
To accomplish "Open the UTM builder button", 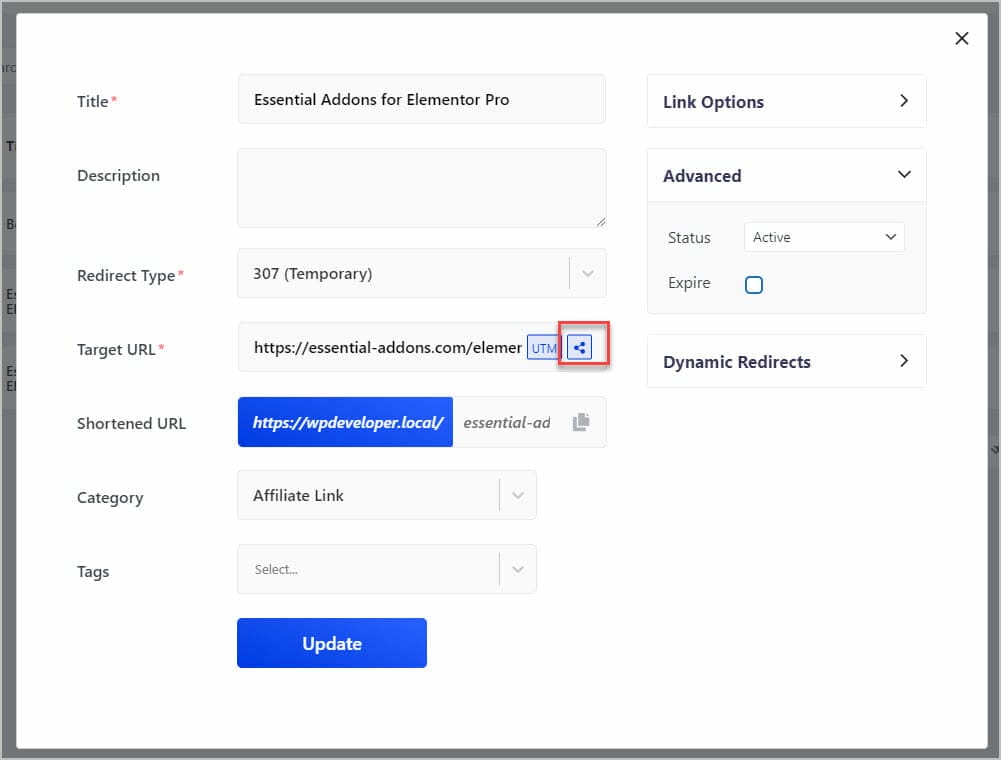I will [543, 348].
